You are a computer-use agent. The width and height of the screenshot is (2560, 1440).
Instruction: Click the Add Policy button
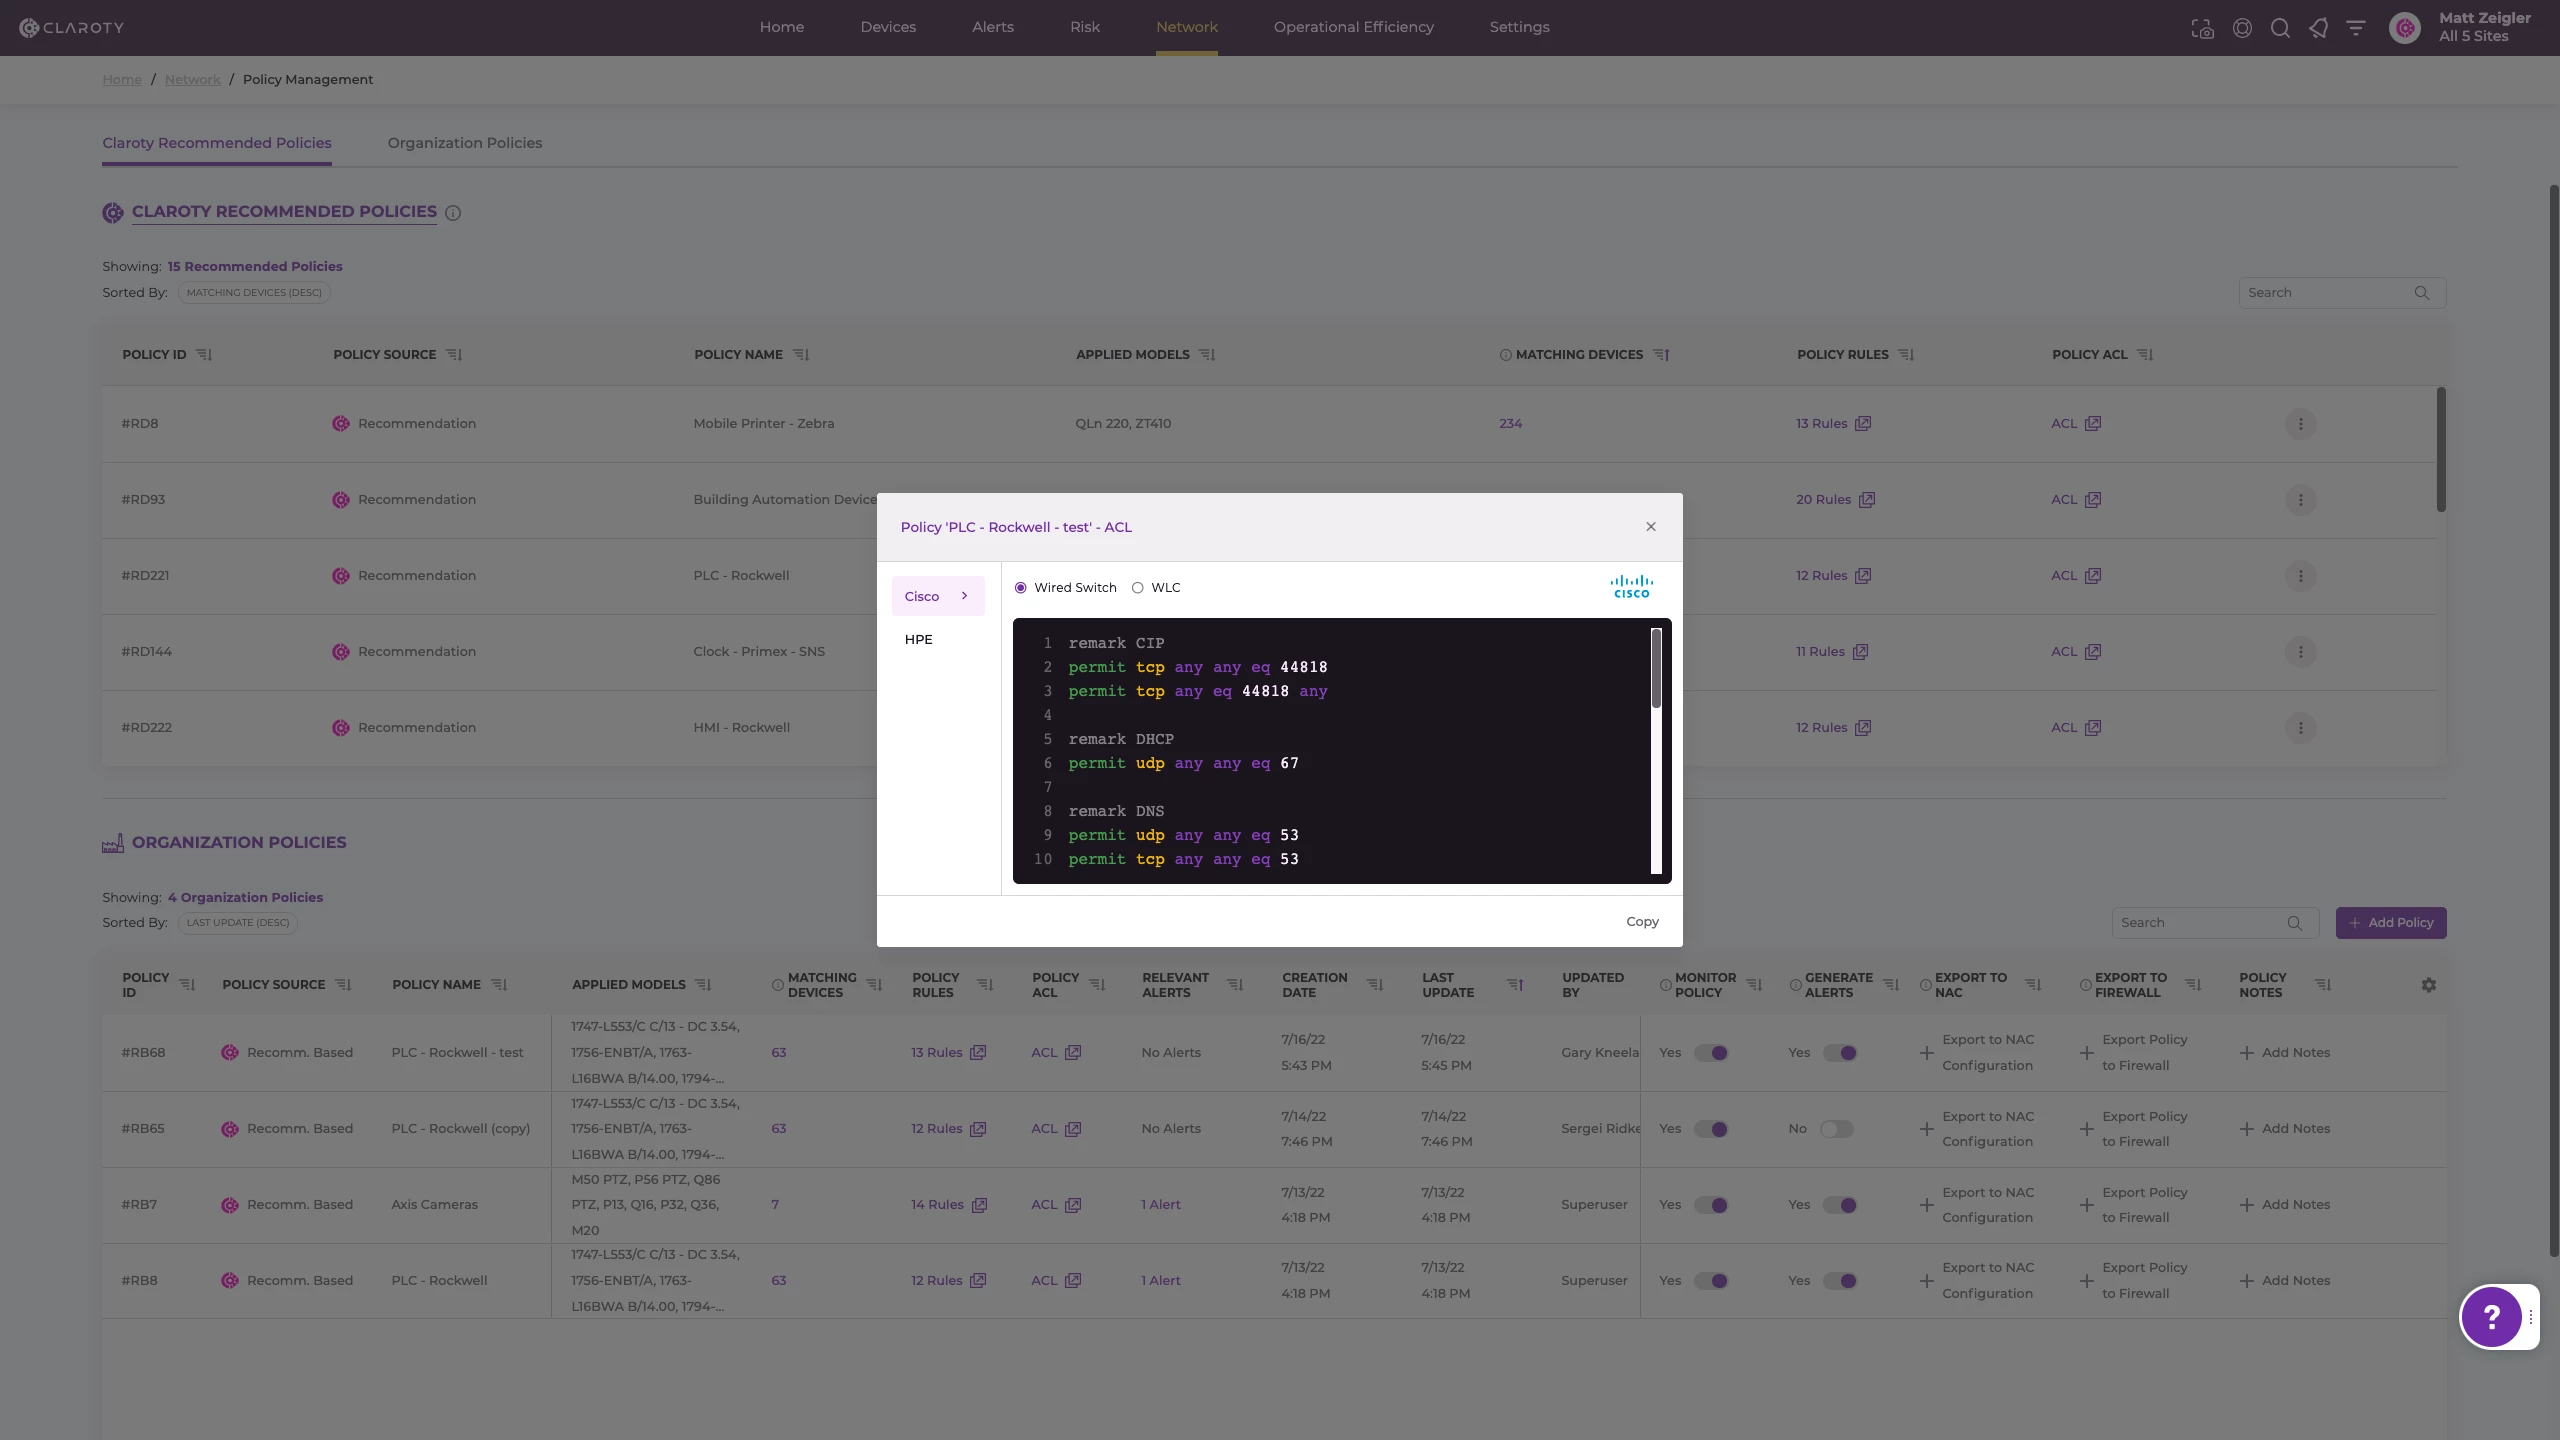pos(2390,923)
